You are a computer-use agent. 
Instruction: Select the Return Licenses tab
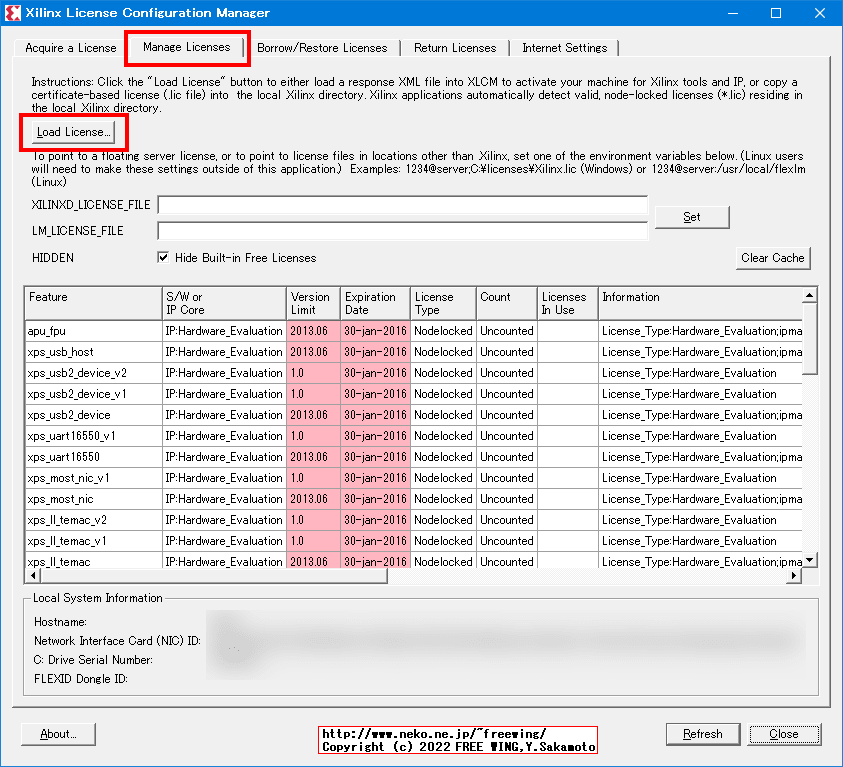pos(455,48)
